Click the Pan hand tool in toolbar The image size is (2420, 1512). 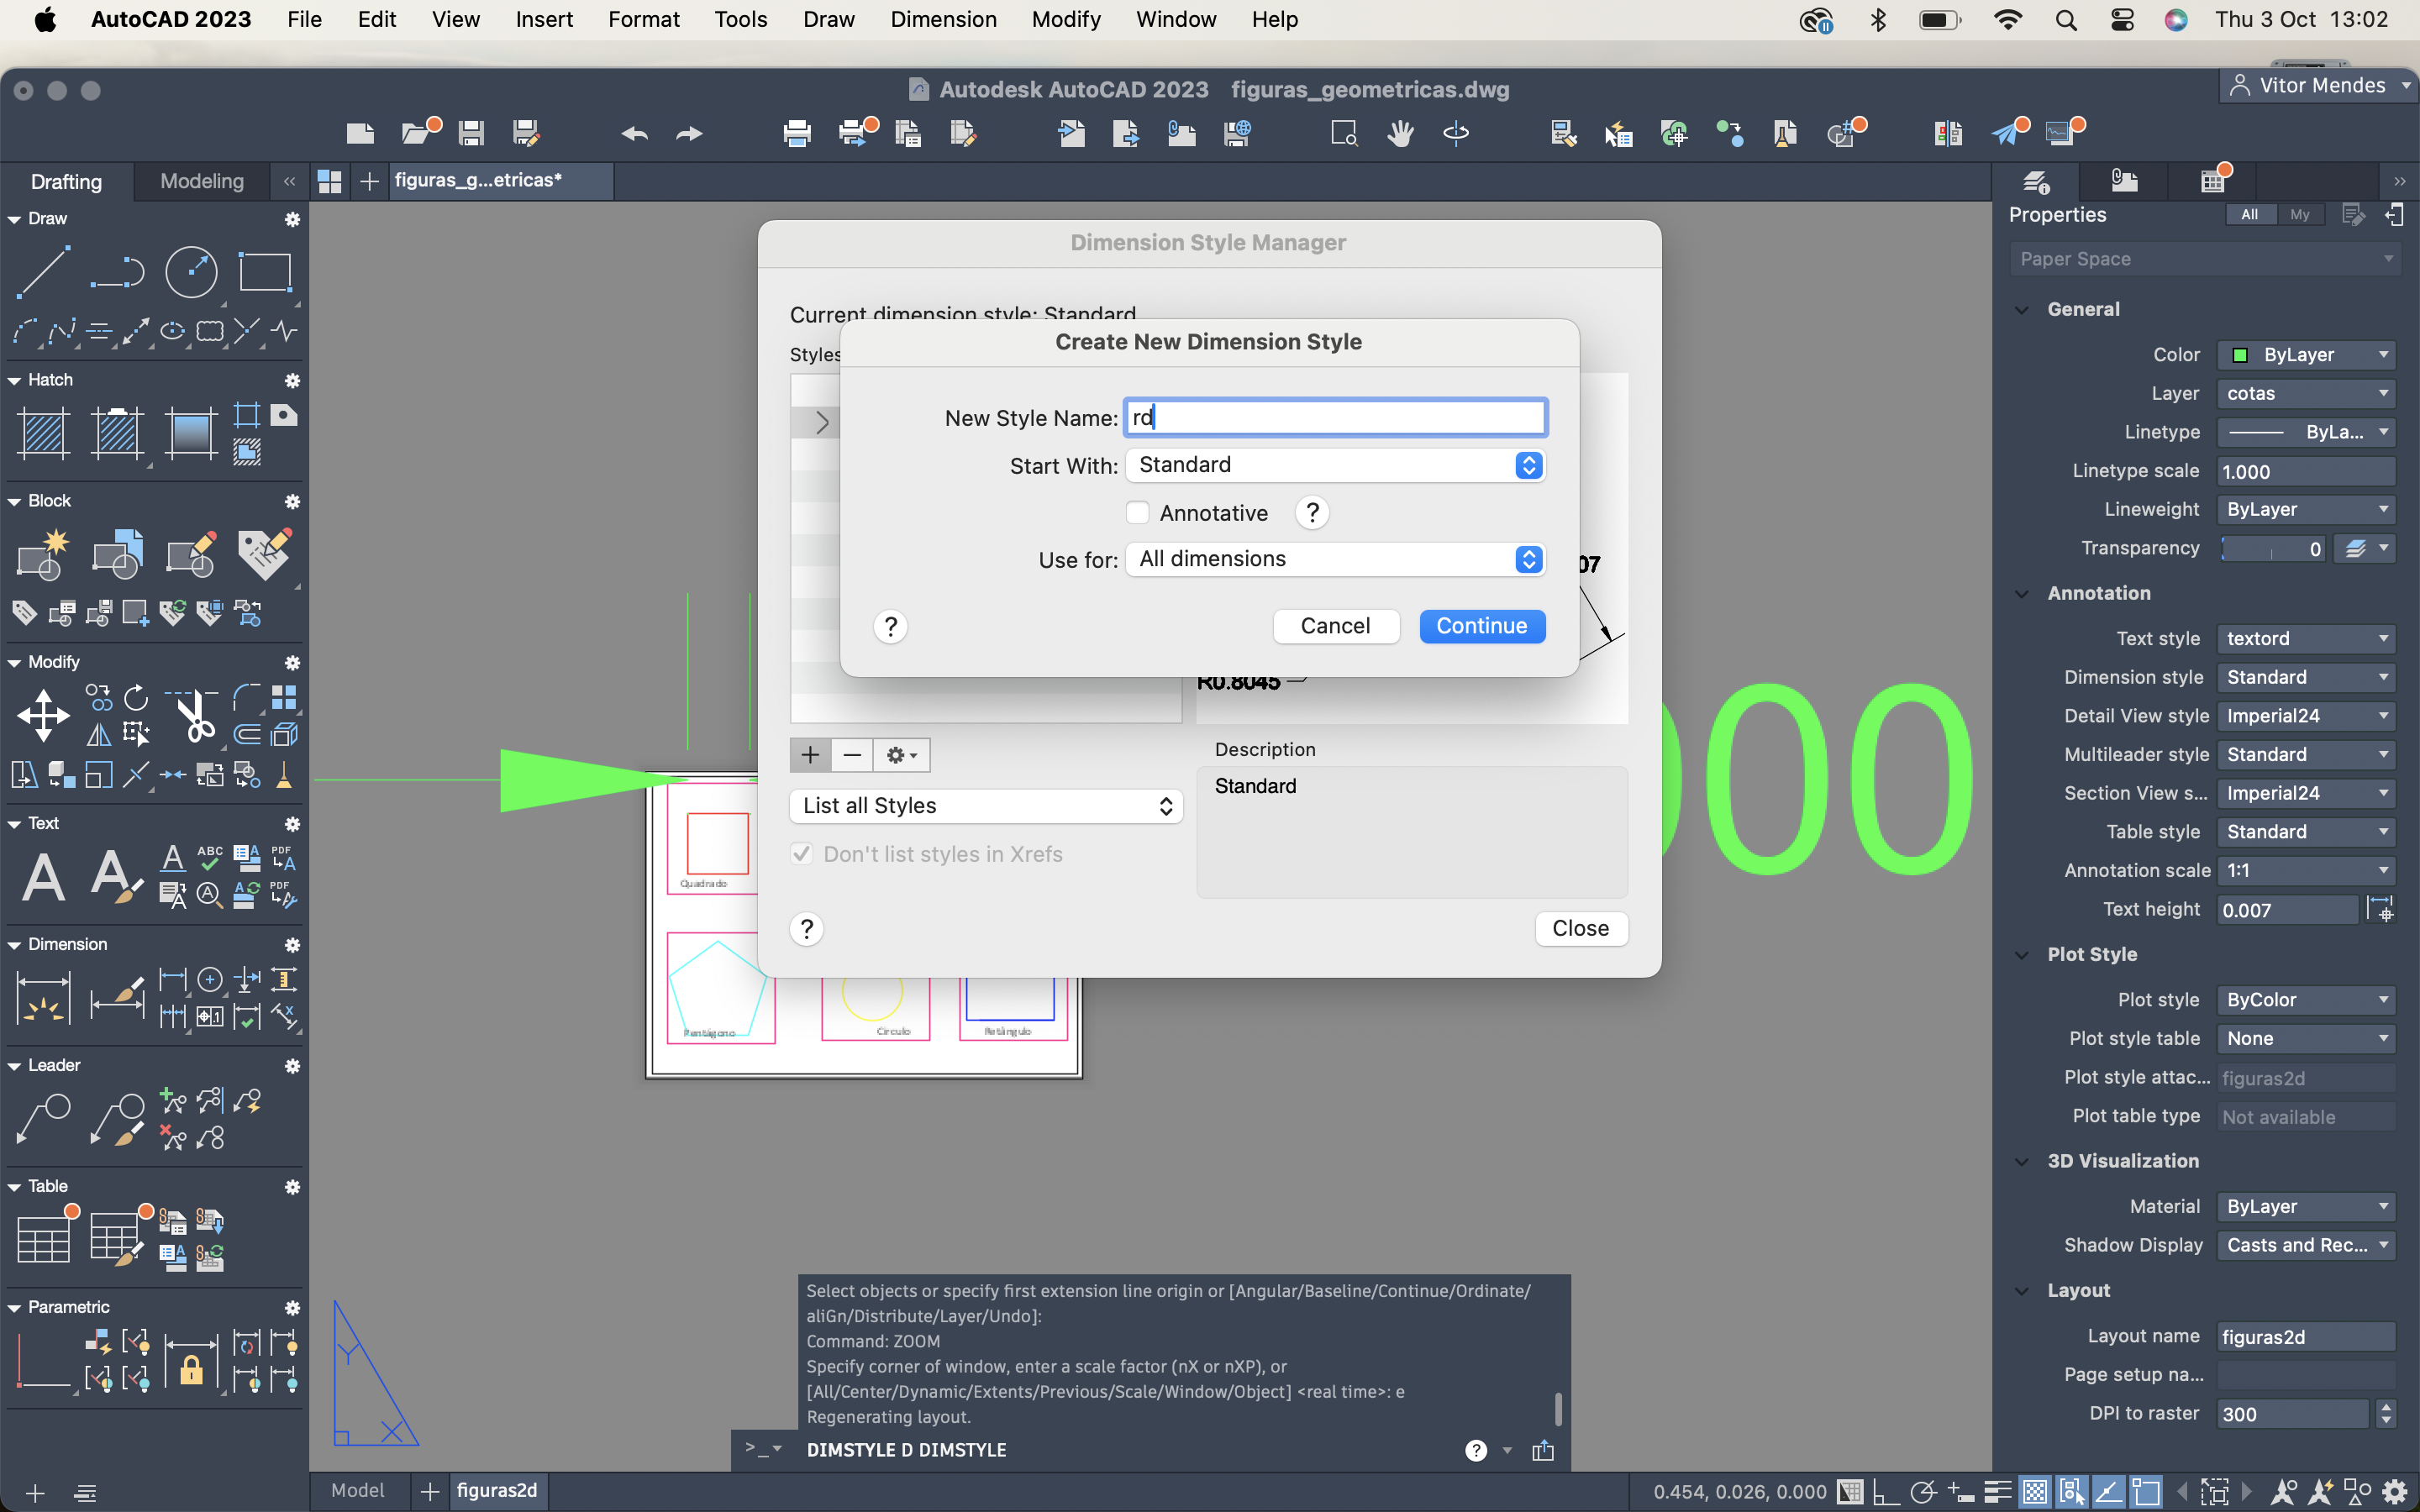[x=1400, y=133]
